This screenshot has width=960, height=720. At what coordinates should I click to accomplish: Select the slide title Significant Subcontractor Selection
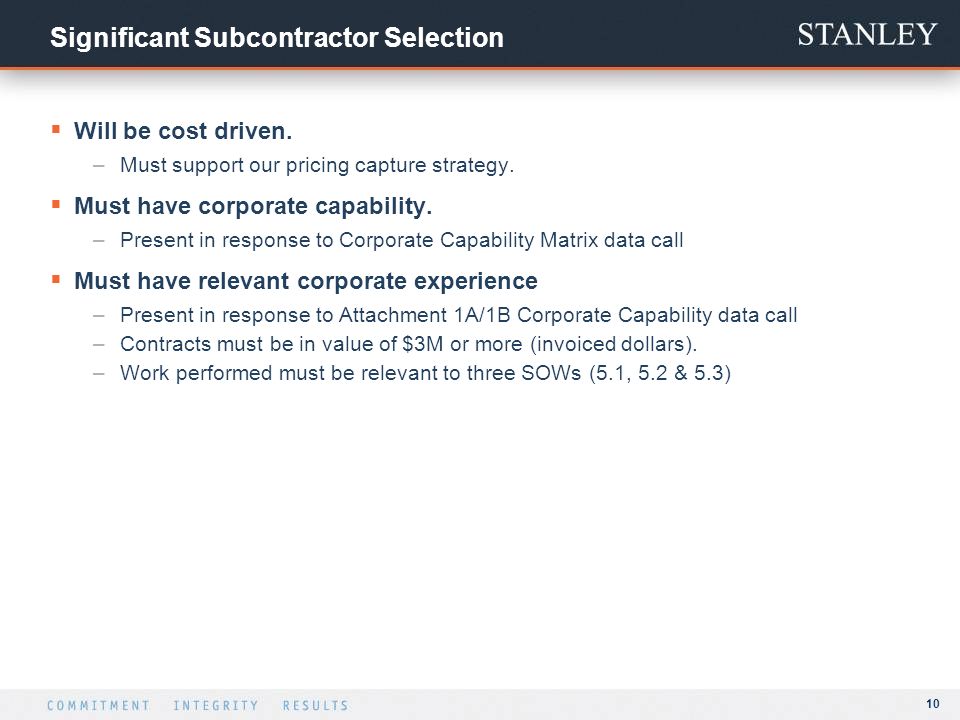click(277, 37)
